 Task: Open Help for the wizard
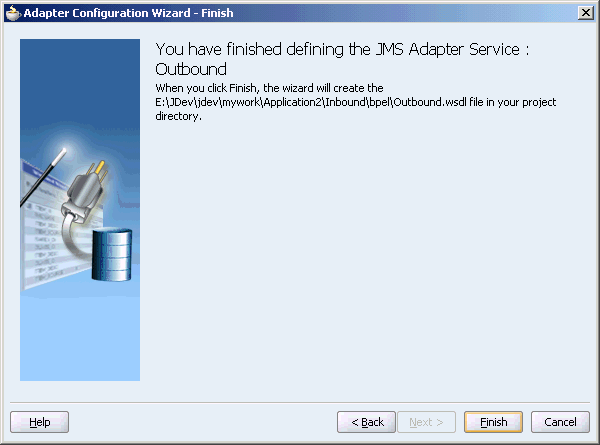pos(39,422)
